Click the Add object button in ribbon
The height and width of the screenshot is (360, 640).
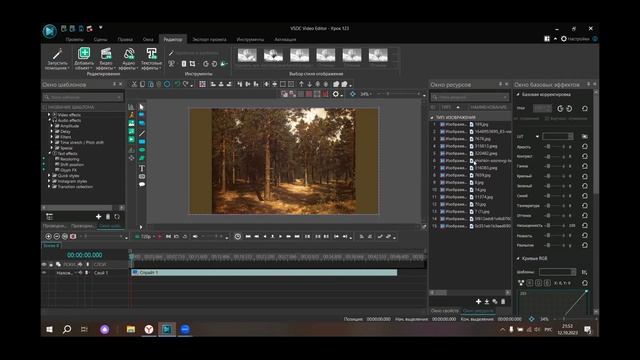(84, 59)
